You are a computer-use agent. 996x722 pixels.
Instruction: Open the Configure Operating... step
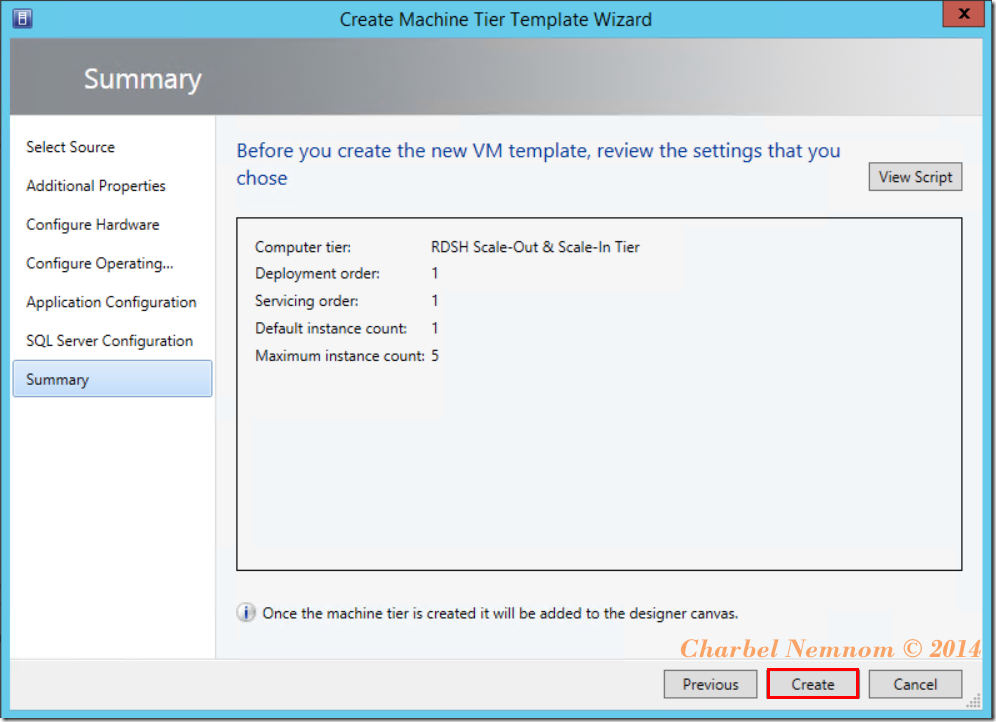pos(100,264)
